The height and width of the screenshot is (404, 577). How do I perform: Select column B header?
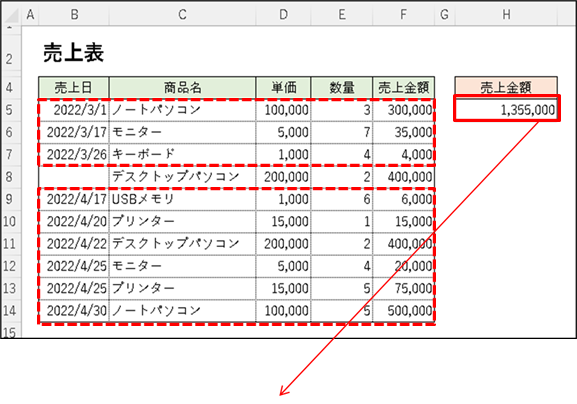click(x=74, y=15)
